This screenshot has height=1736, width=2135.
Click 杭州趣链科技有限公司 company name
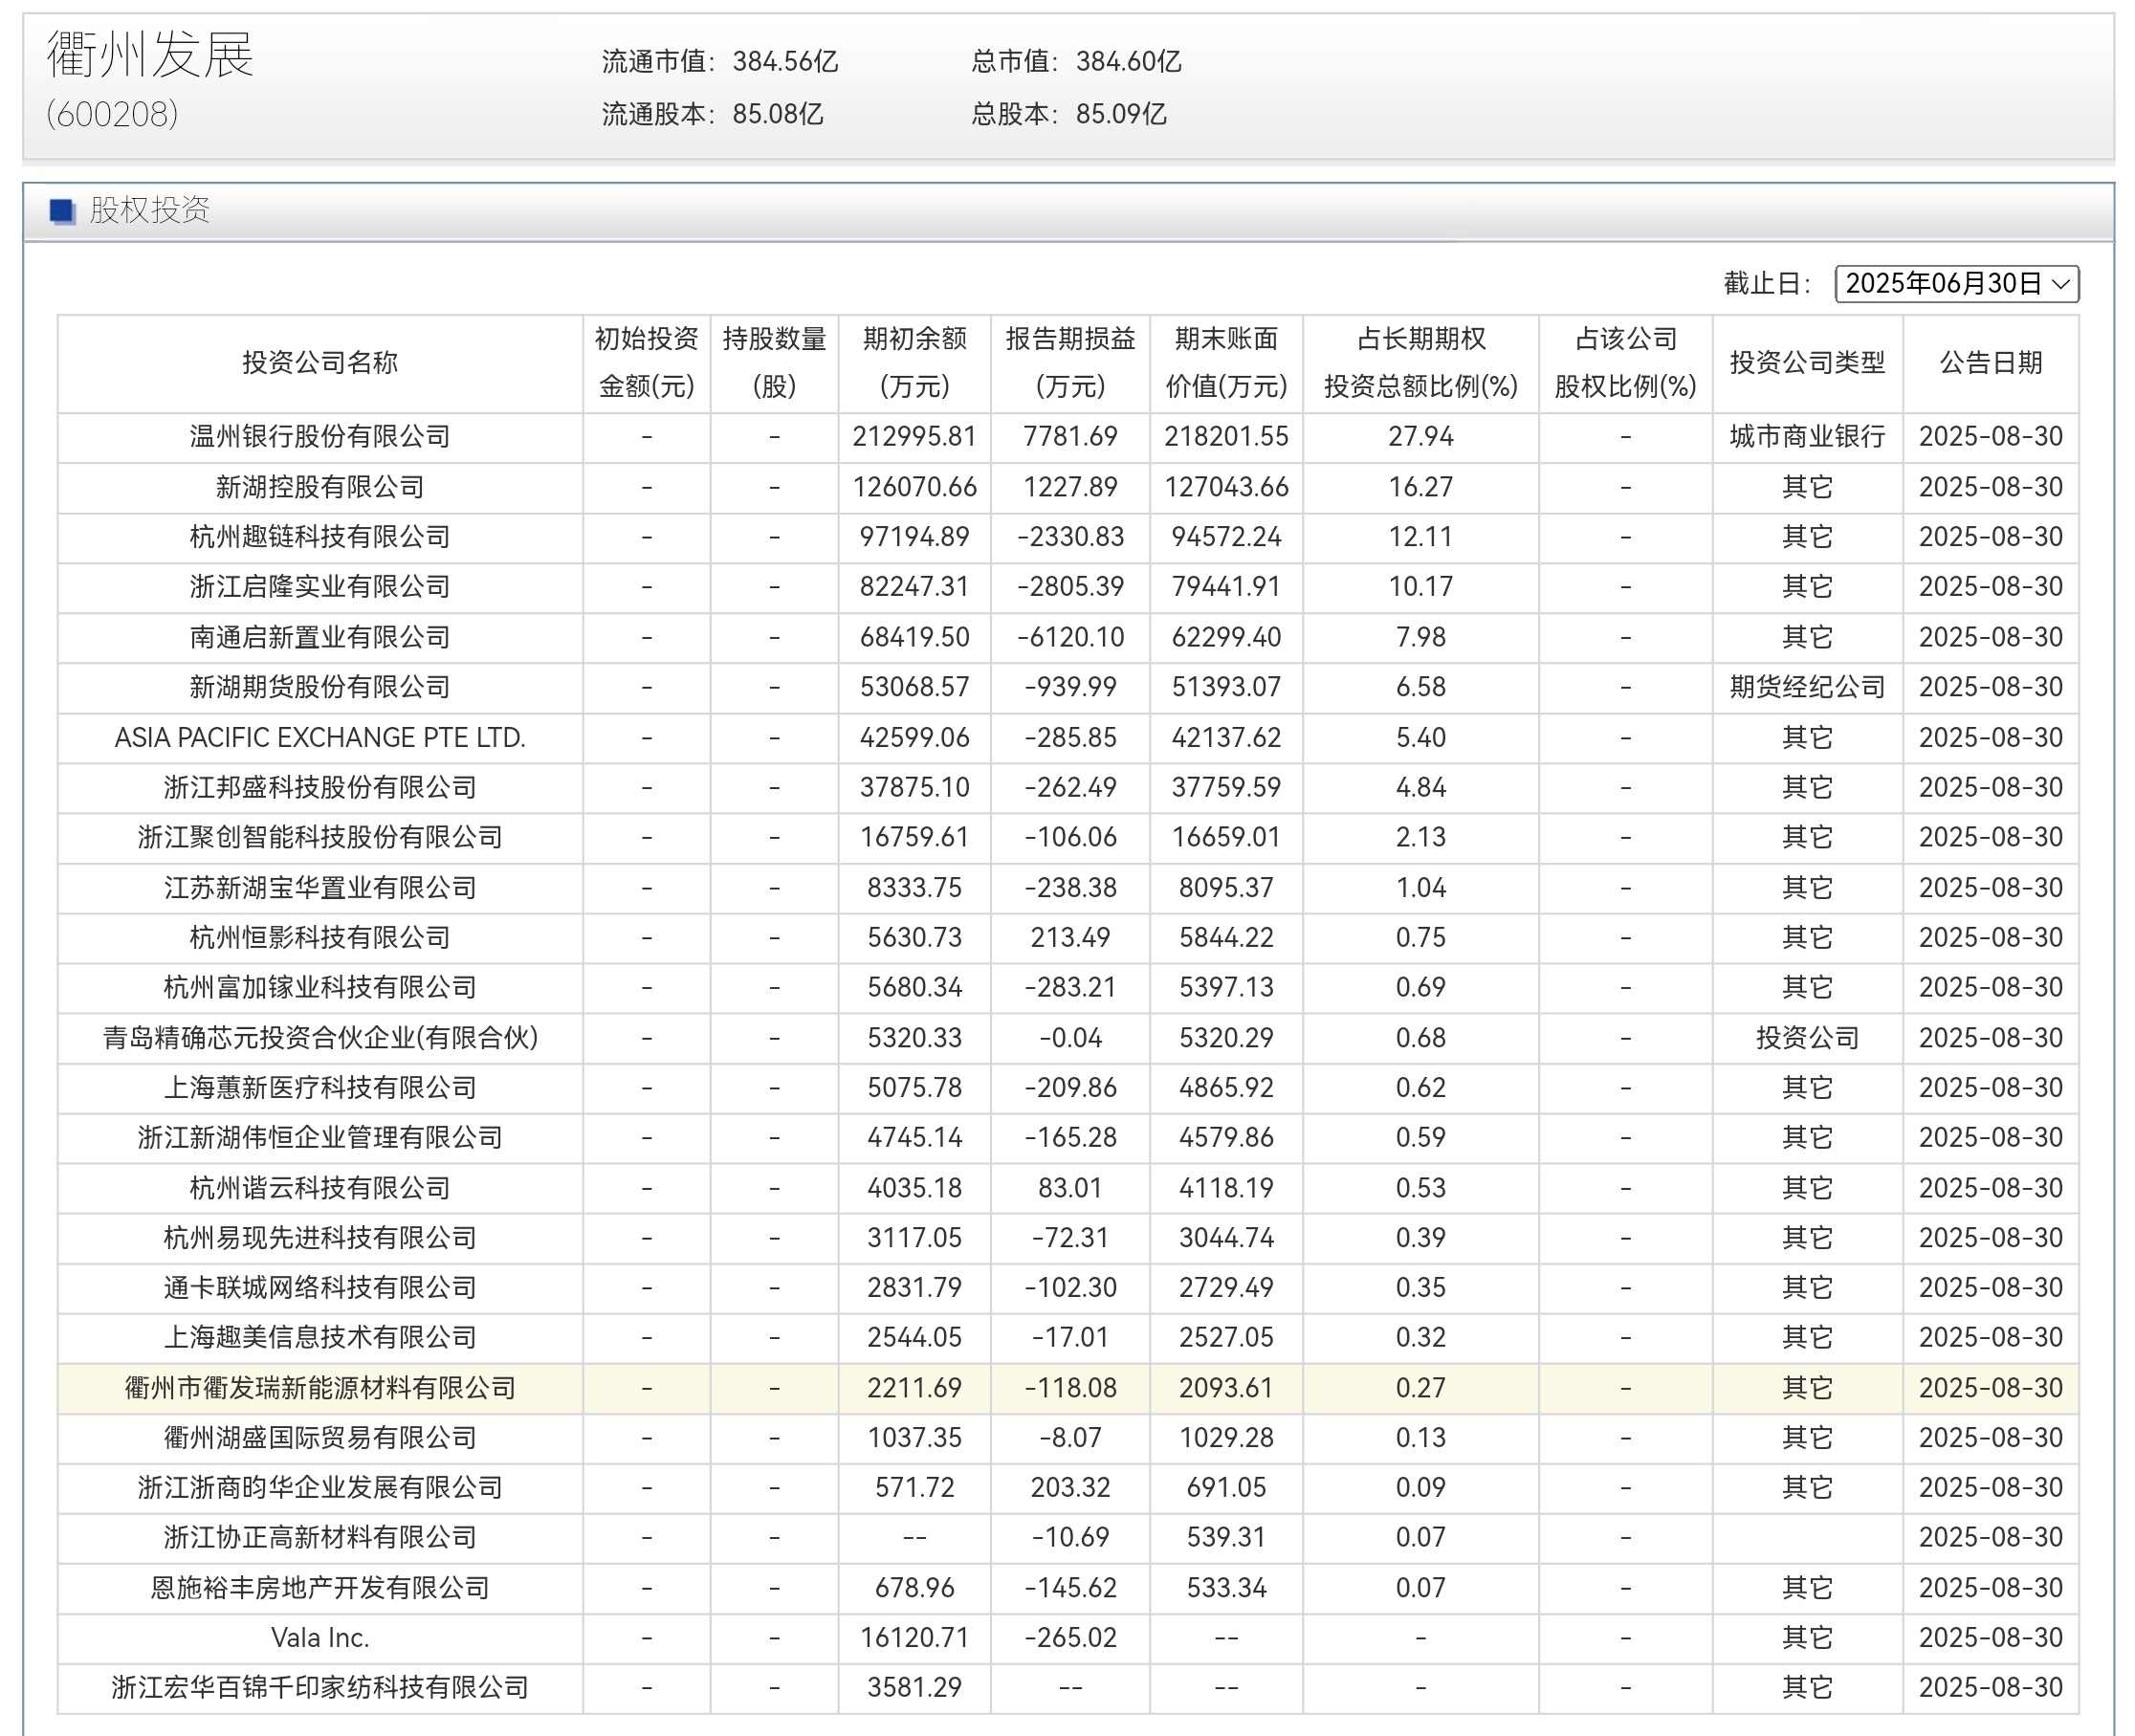[320, 537]
